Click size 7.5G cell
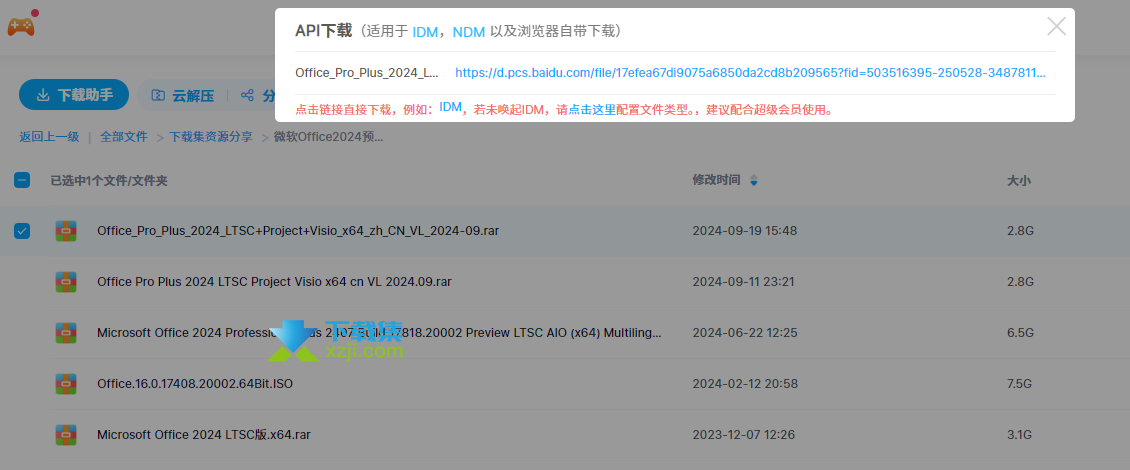1130x470 pixels. [x=1020, y=383]
